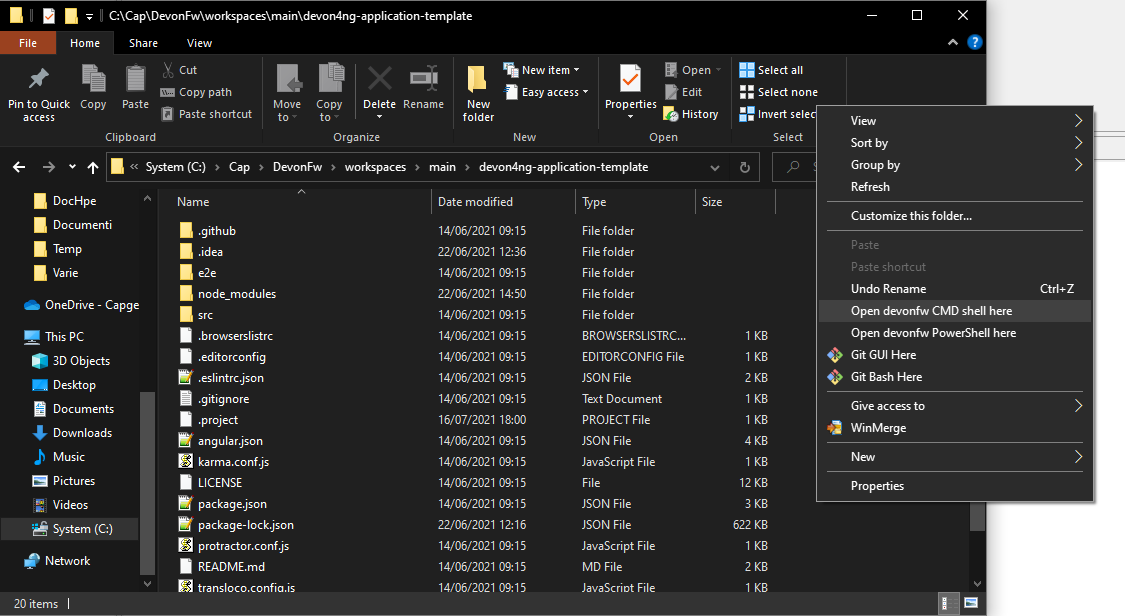
Task: Open the recent locations dropdown arrow
Action: click(x=72, y=167)
